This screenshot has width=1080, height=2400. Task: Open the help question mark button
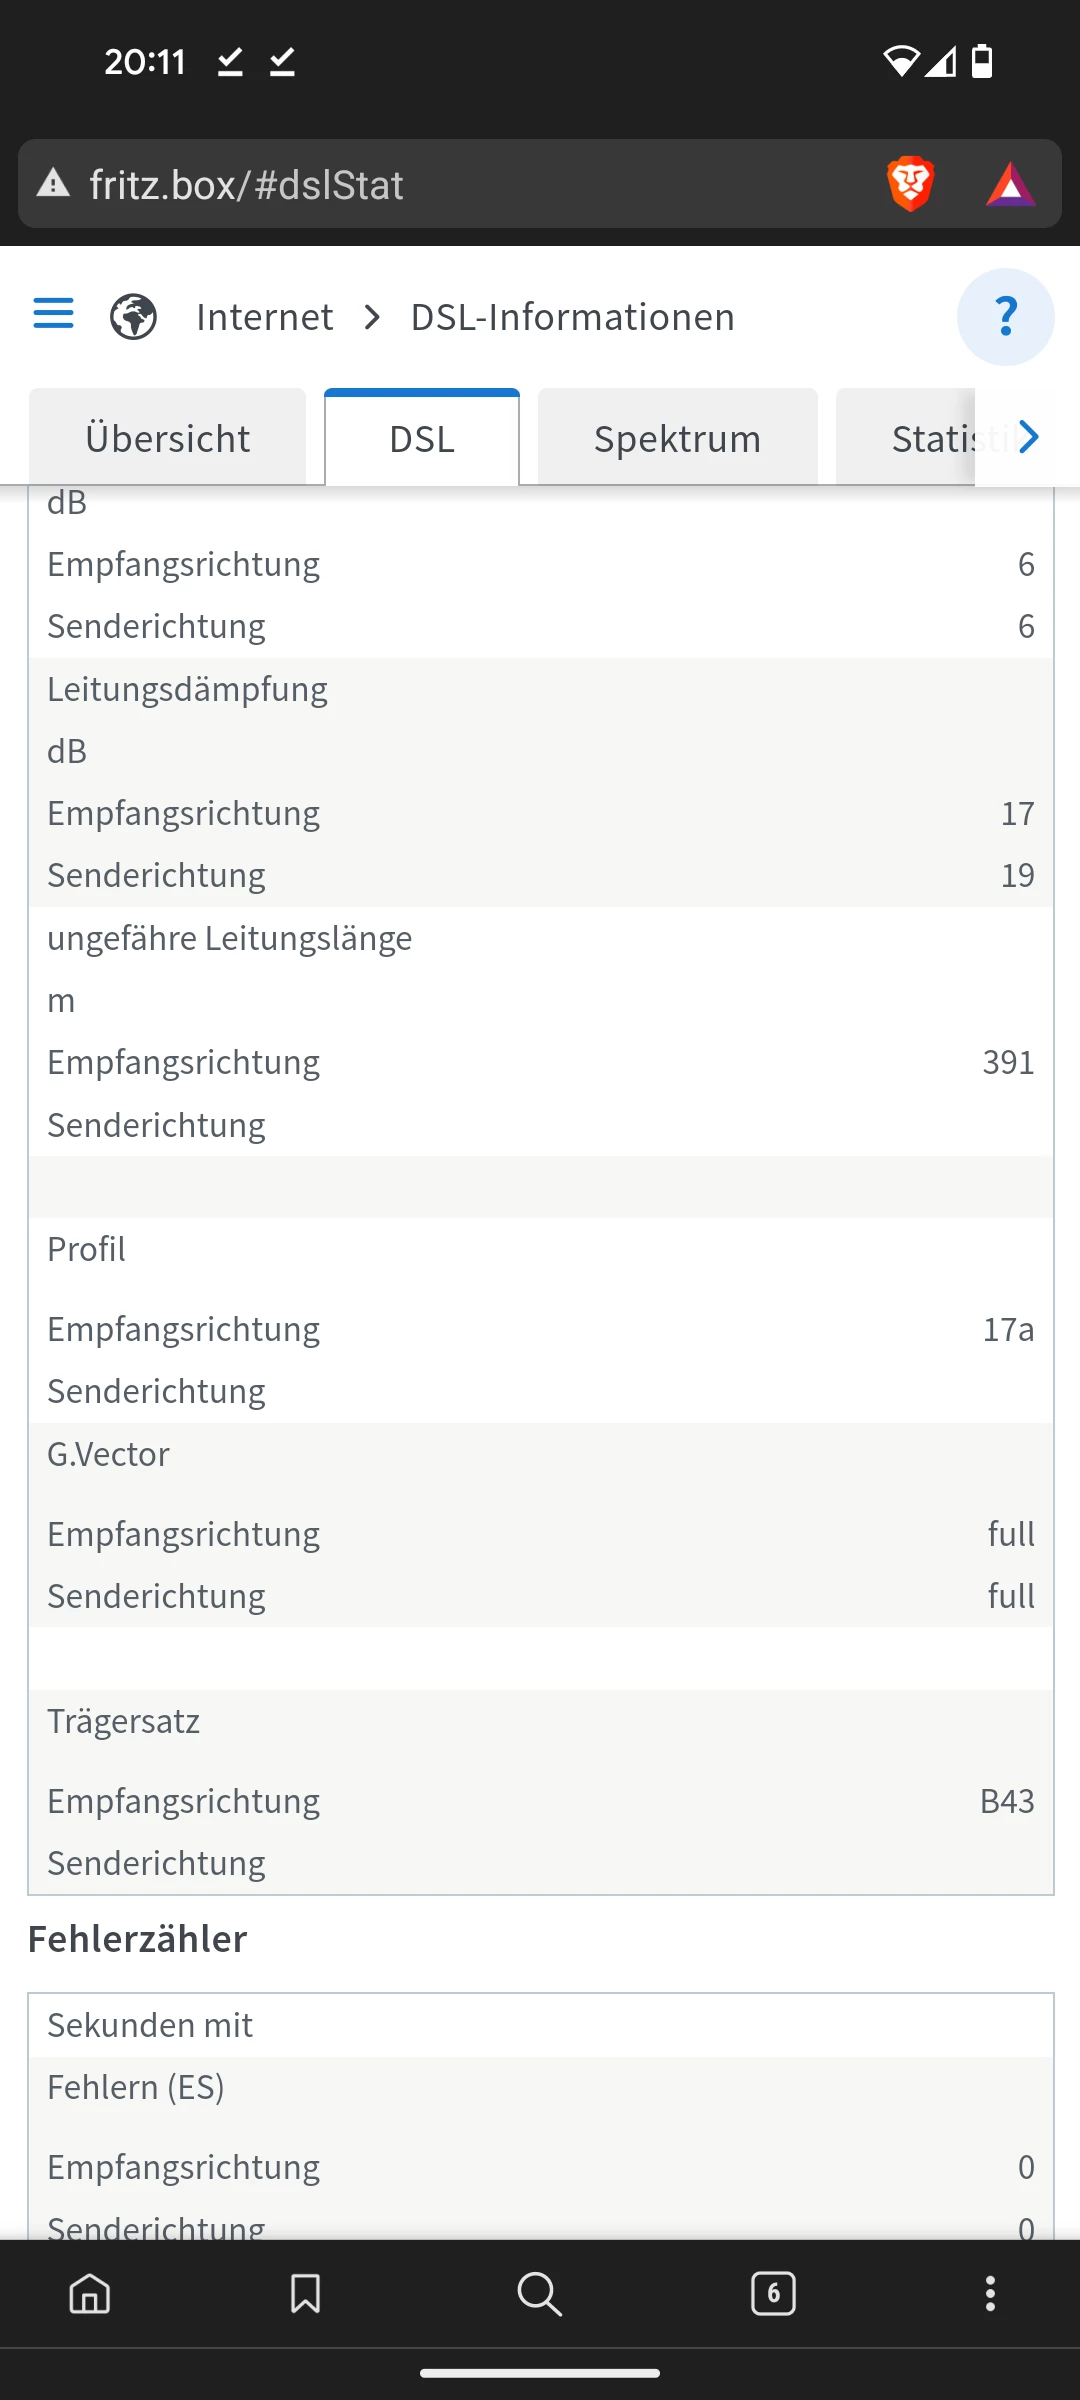click(x=1005, y=317)
